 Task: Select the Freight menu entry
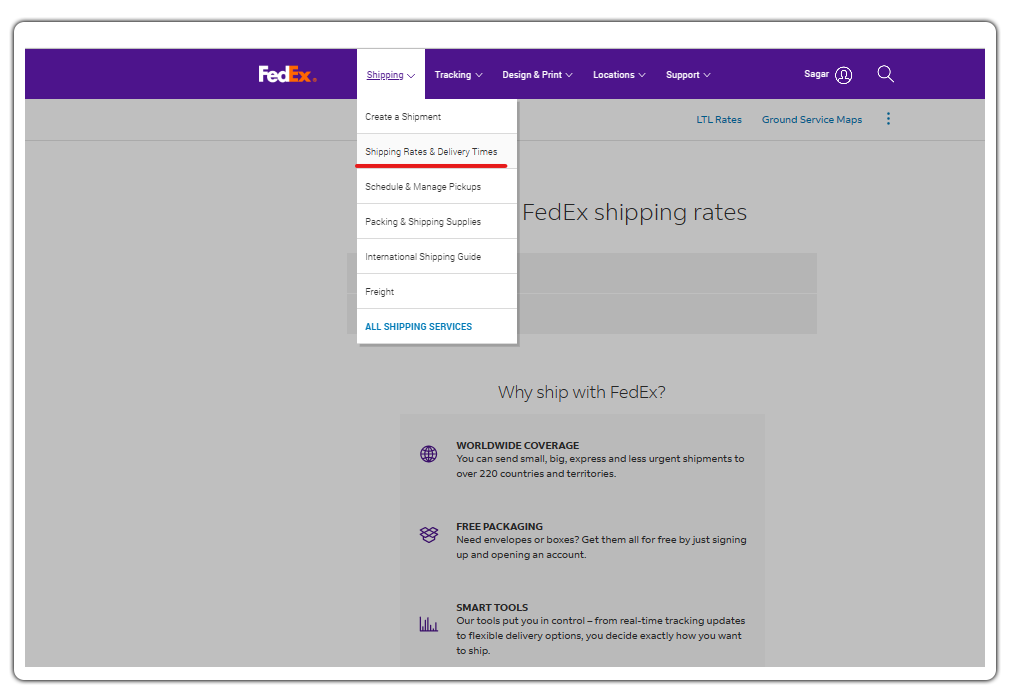(x=437, y=291)
